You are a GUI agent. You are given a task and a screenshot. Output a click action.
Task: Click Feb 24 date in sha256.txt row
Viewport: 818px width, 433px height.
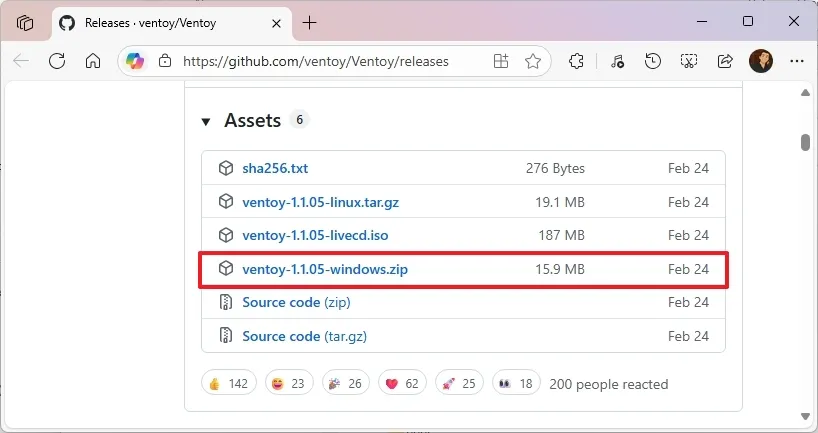(688, 169)
